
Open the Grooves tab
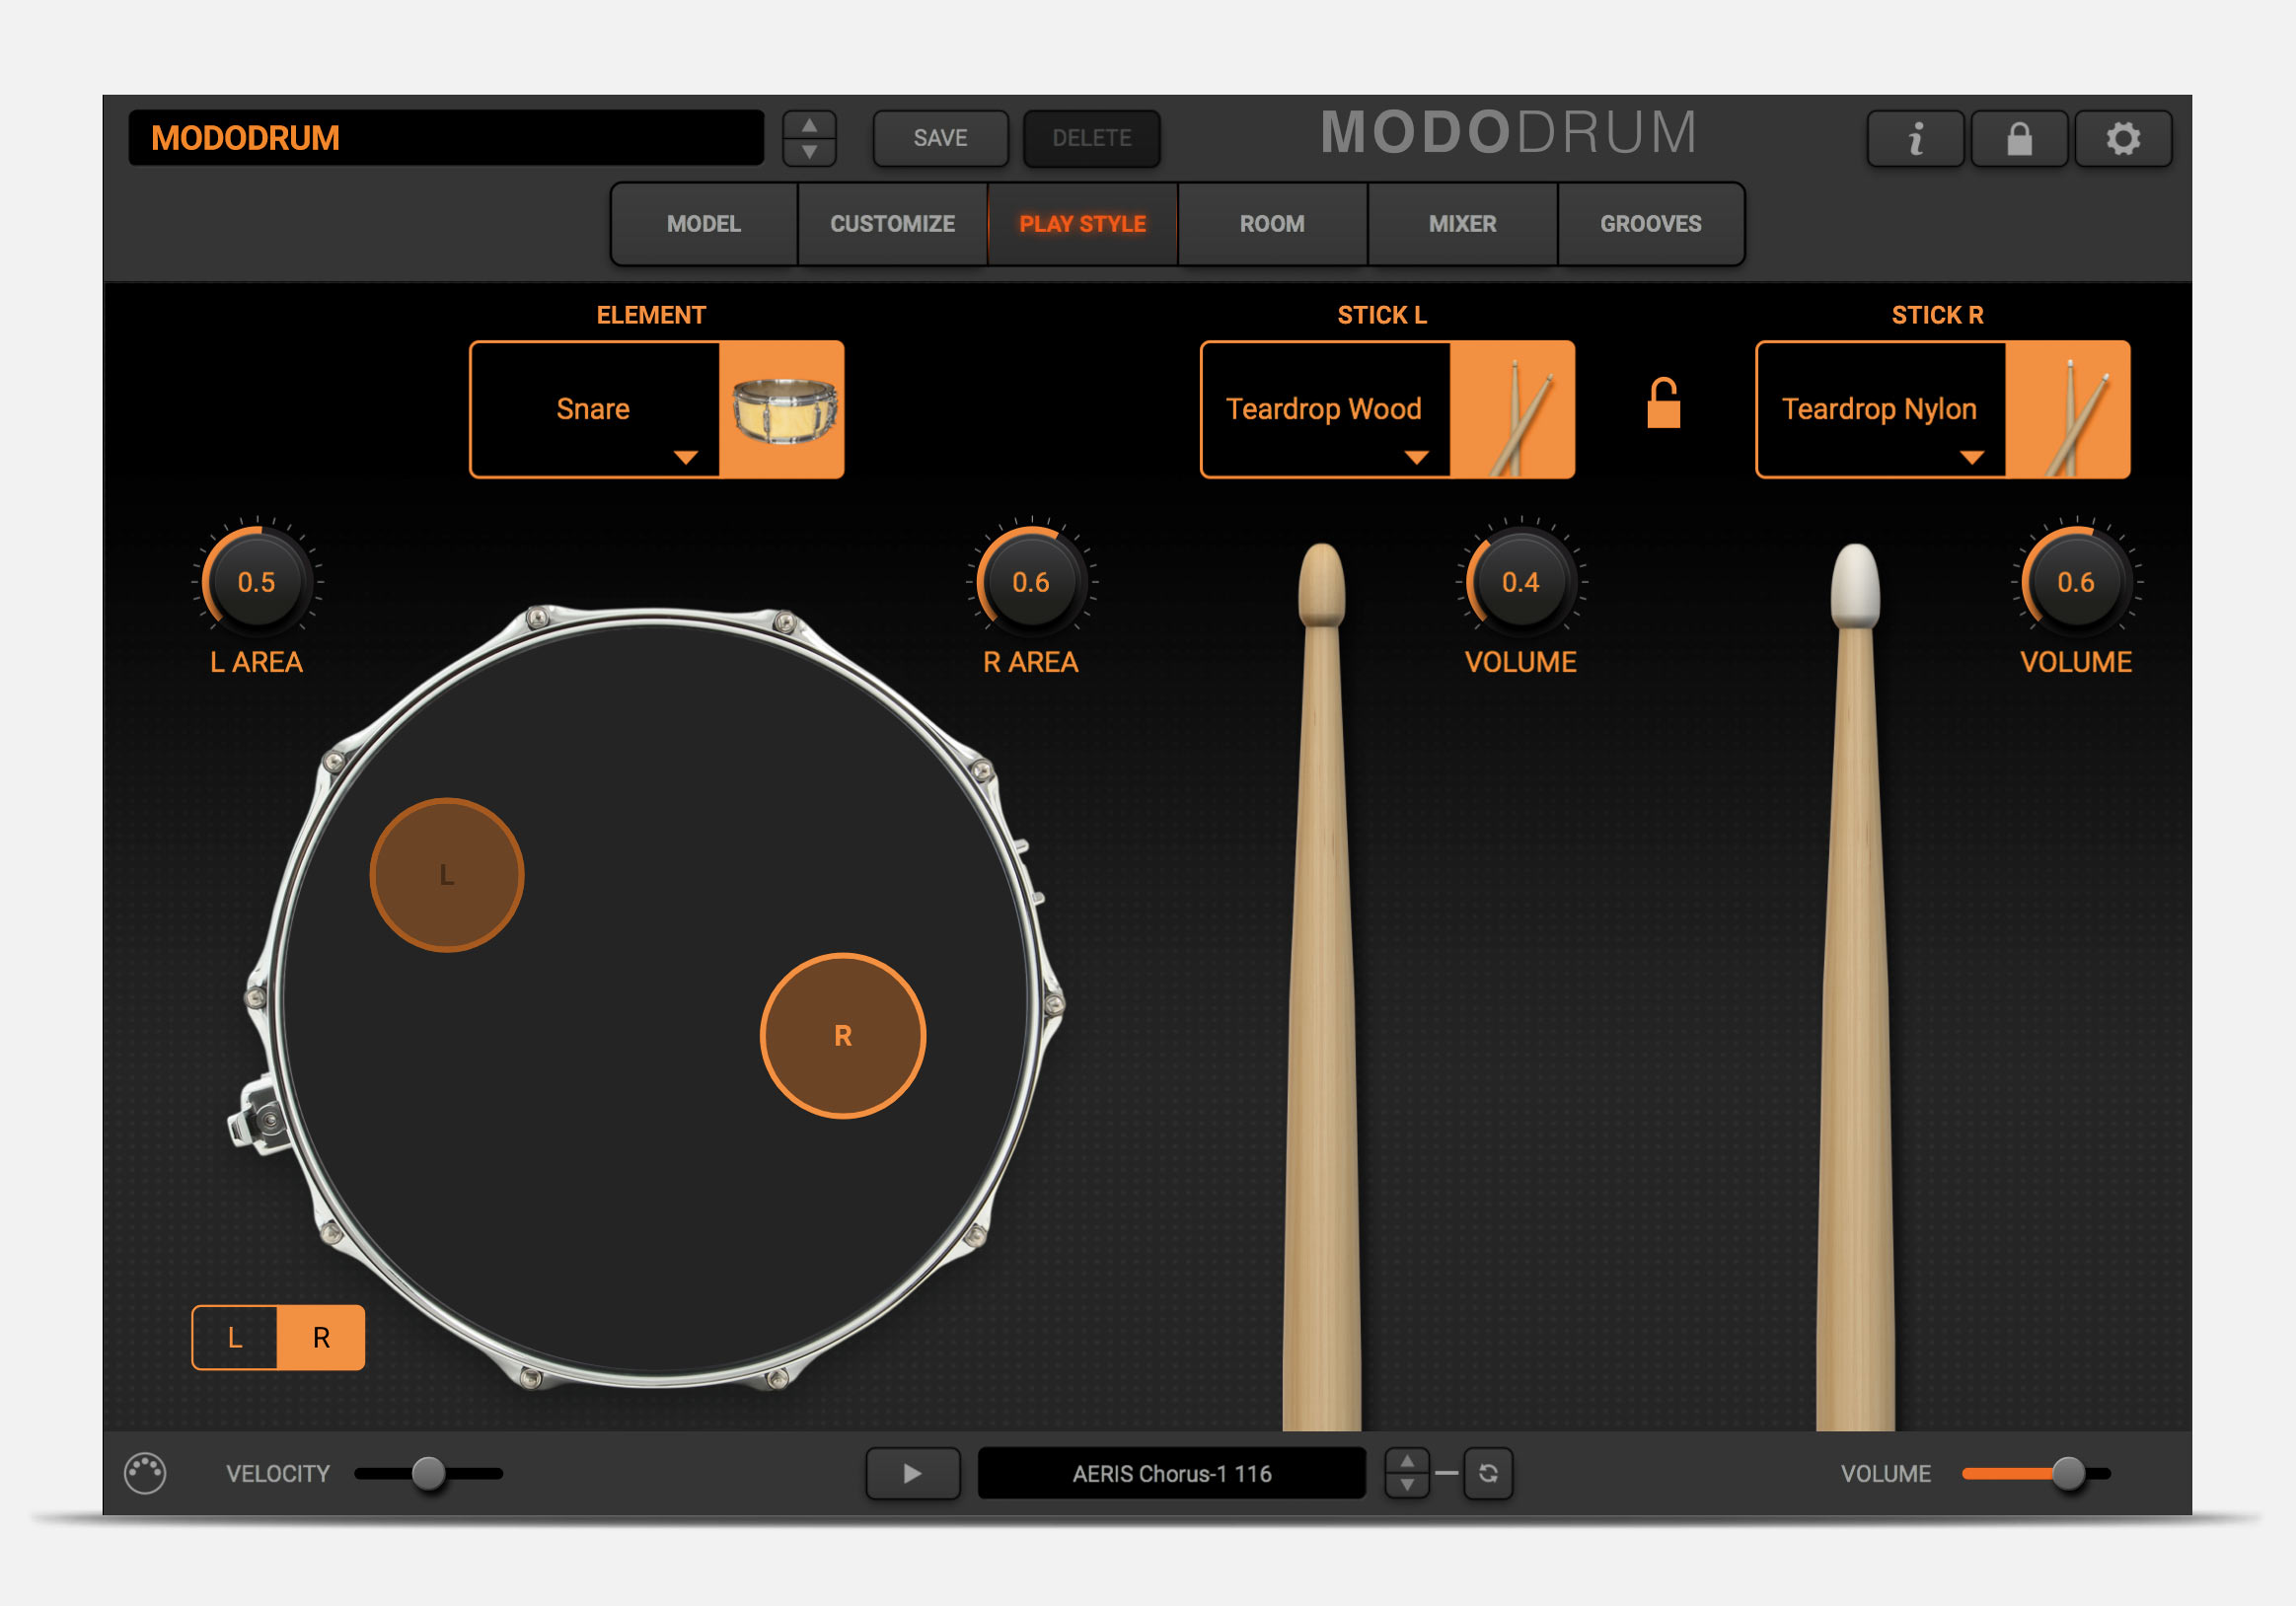(1650, 224)
